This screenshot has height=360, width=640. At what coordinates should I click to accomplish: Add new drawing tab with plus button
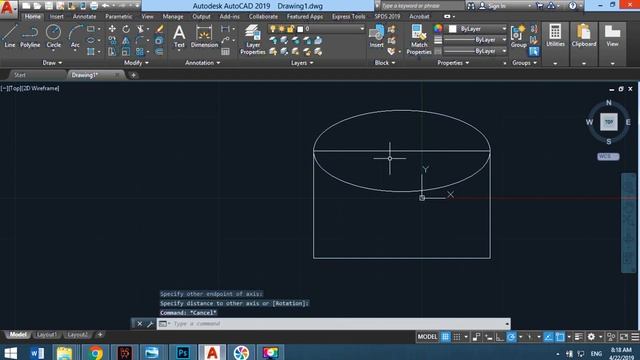[x=133, y=75]
